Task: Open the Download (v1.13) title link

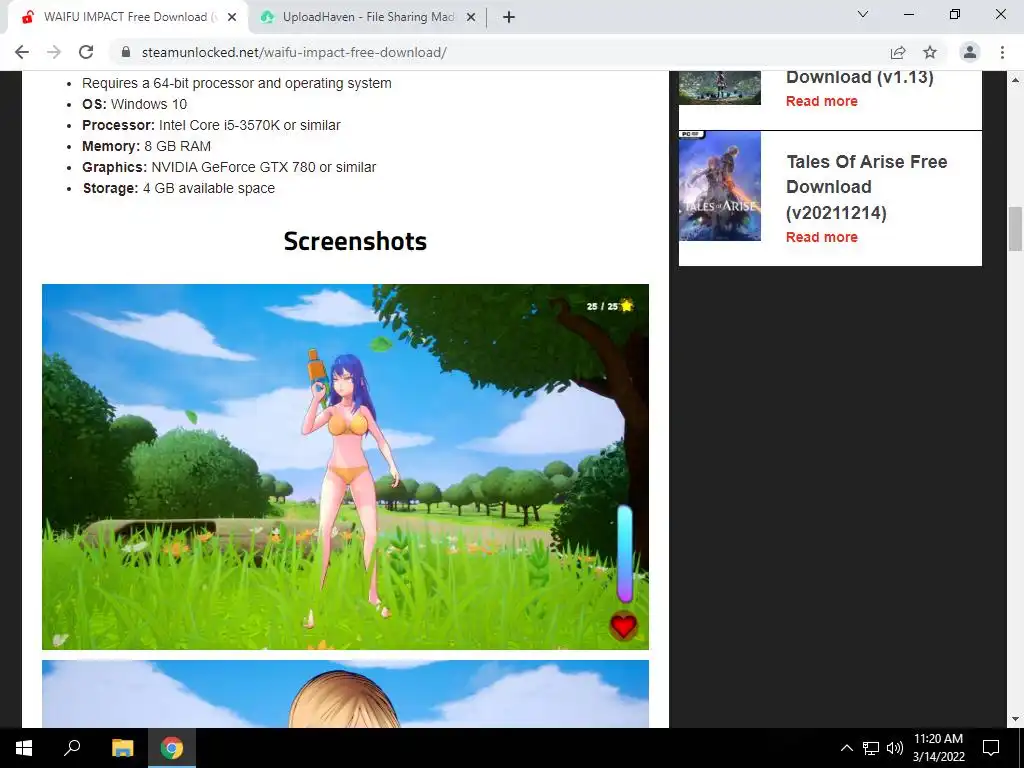Action: 859,77
